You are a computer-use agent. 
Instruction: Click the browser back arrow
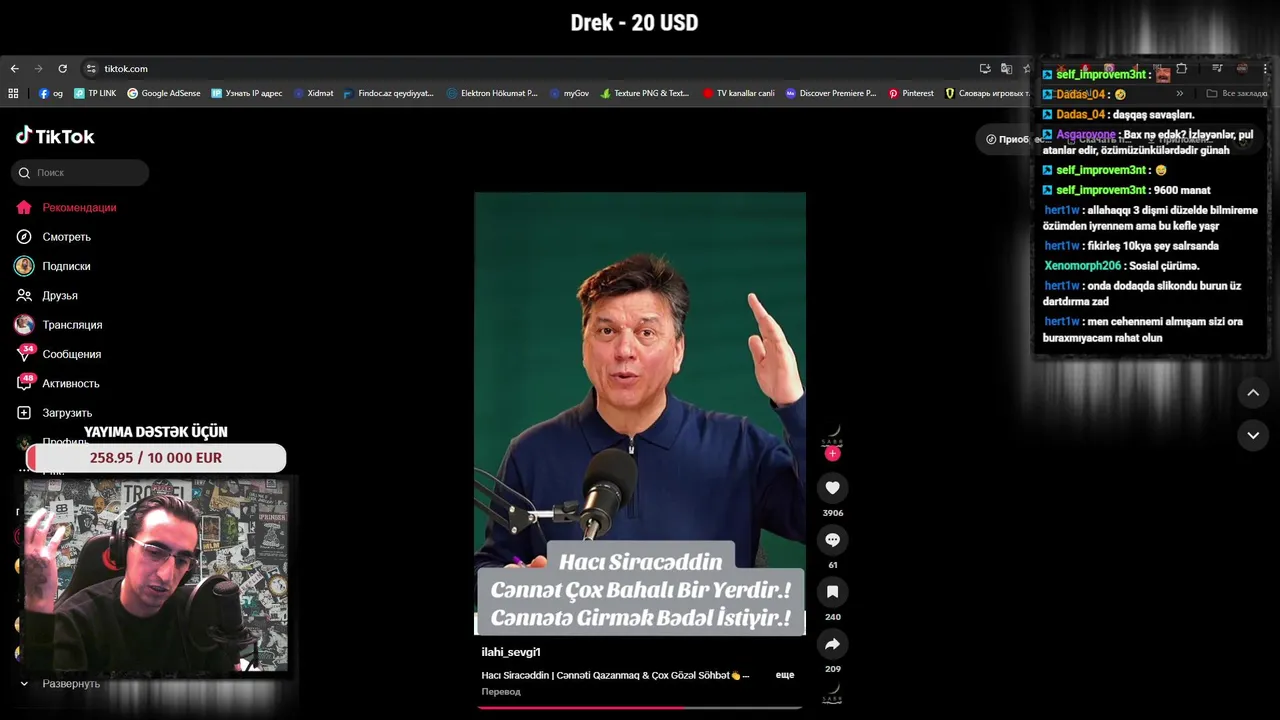14,69
